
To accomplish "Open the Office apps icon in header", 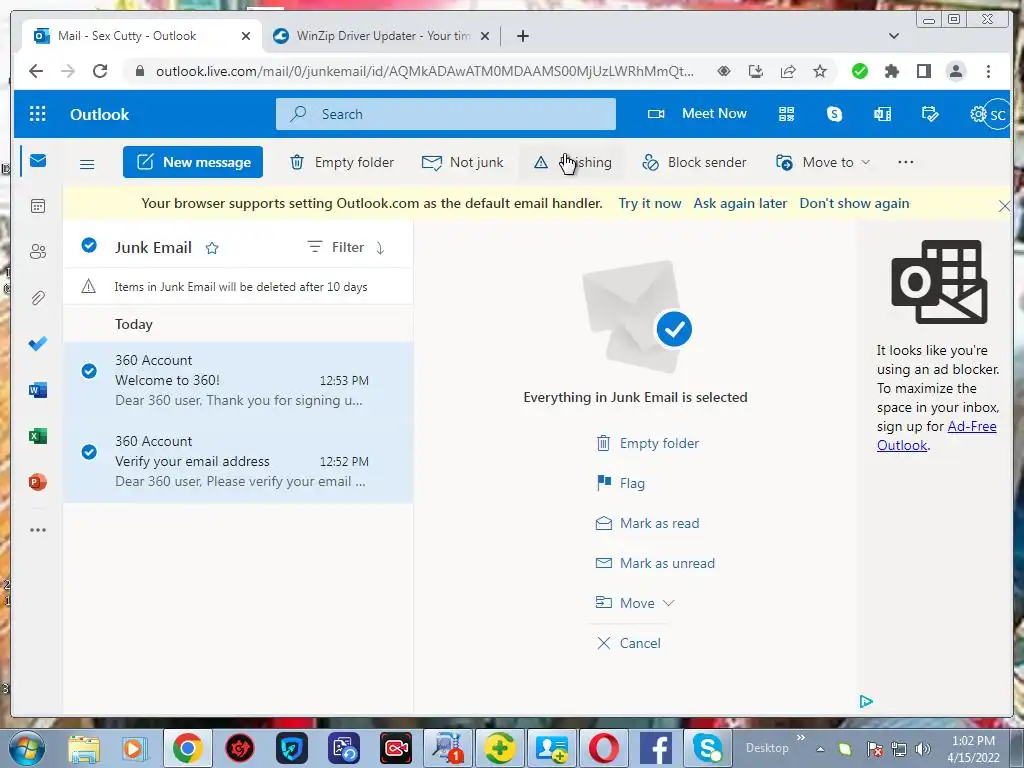I will click(x=882, y=114).
